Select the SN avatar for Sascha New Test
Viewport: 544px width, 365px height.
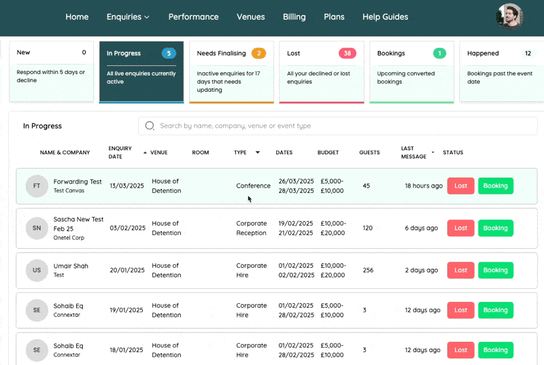(x=37, y=228)
